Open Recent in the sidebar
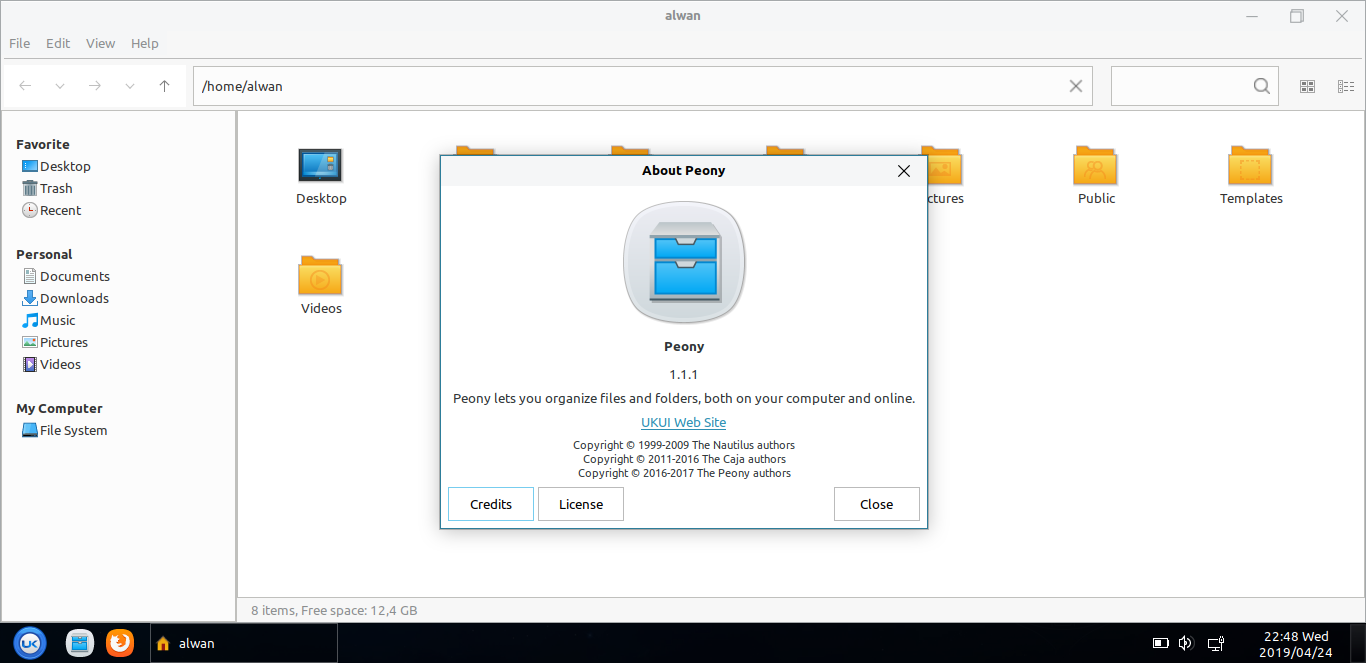 (x=52, y=210)
